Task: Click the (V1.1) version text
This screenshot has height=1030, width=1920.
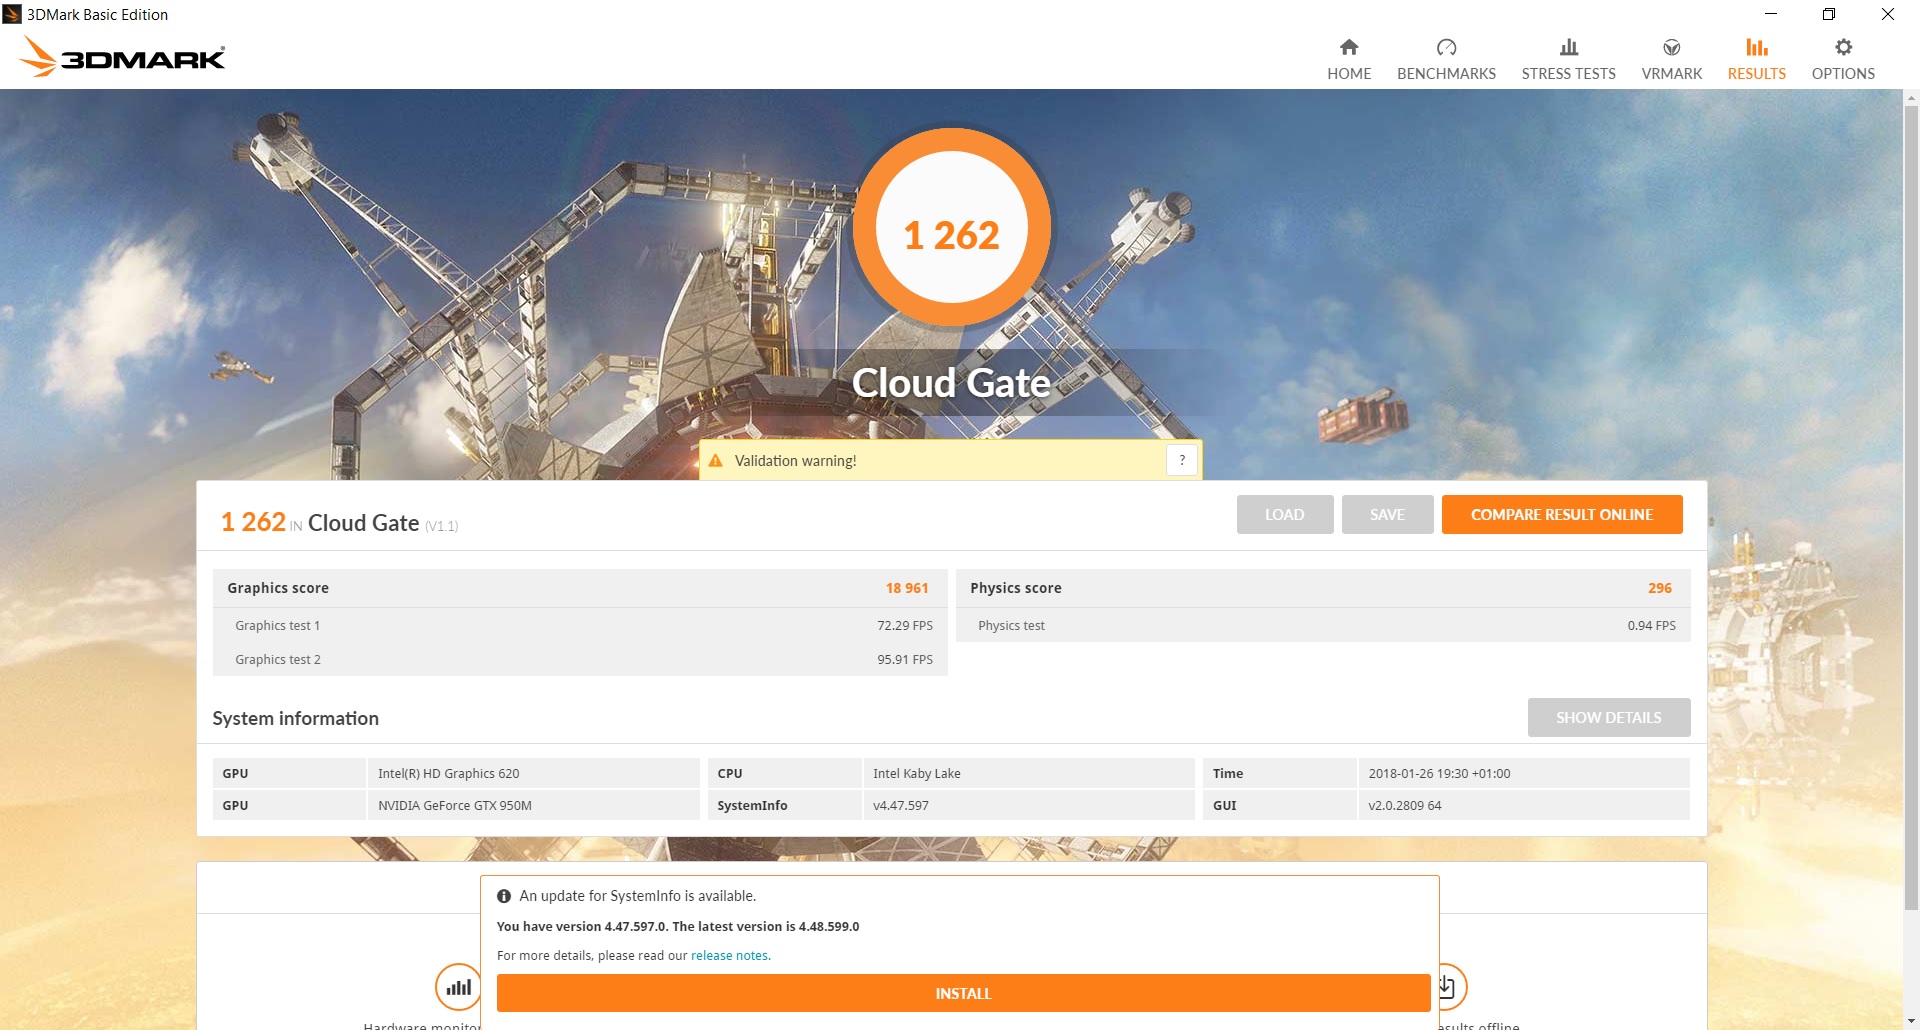Action: point(441,526)
